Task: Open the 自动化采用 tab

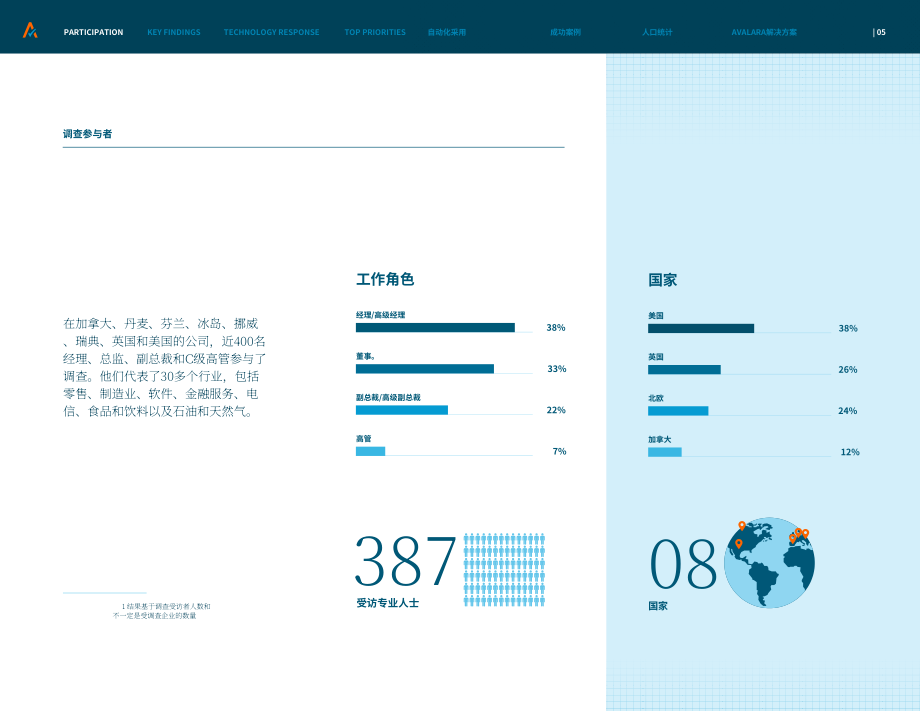Action: tap(447, 32)
